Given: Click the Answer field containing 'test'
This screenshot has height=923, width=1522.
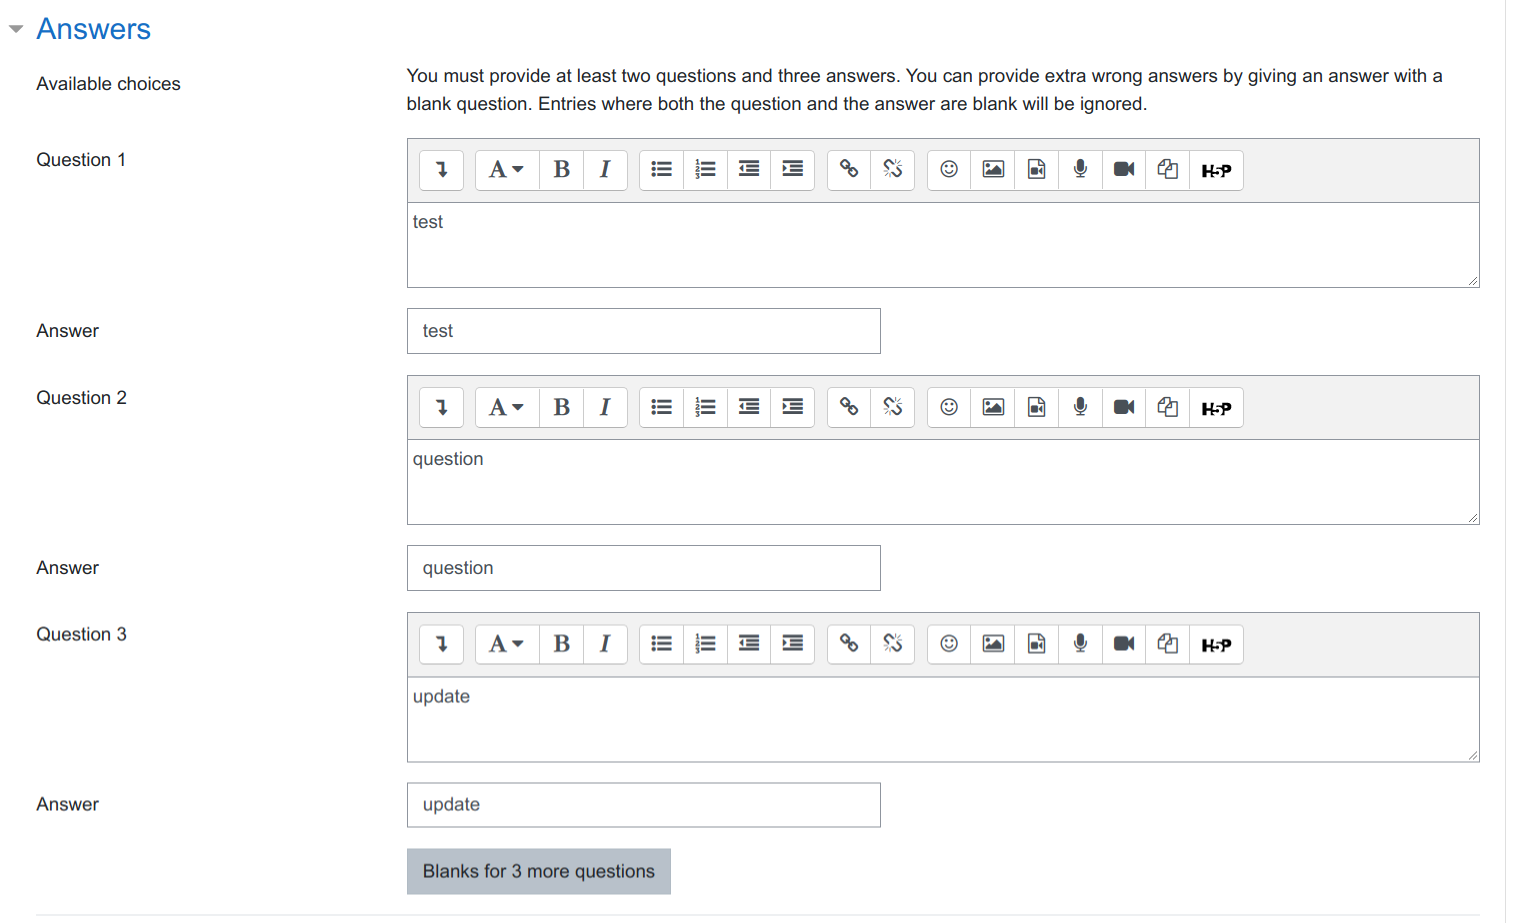Looking at the screenshot, I should [643, 331].
